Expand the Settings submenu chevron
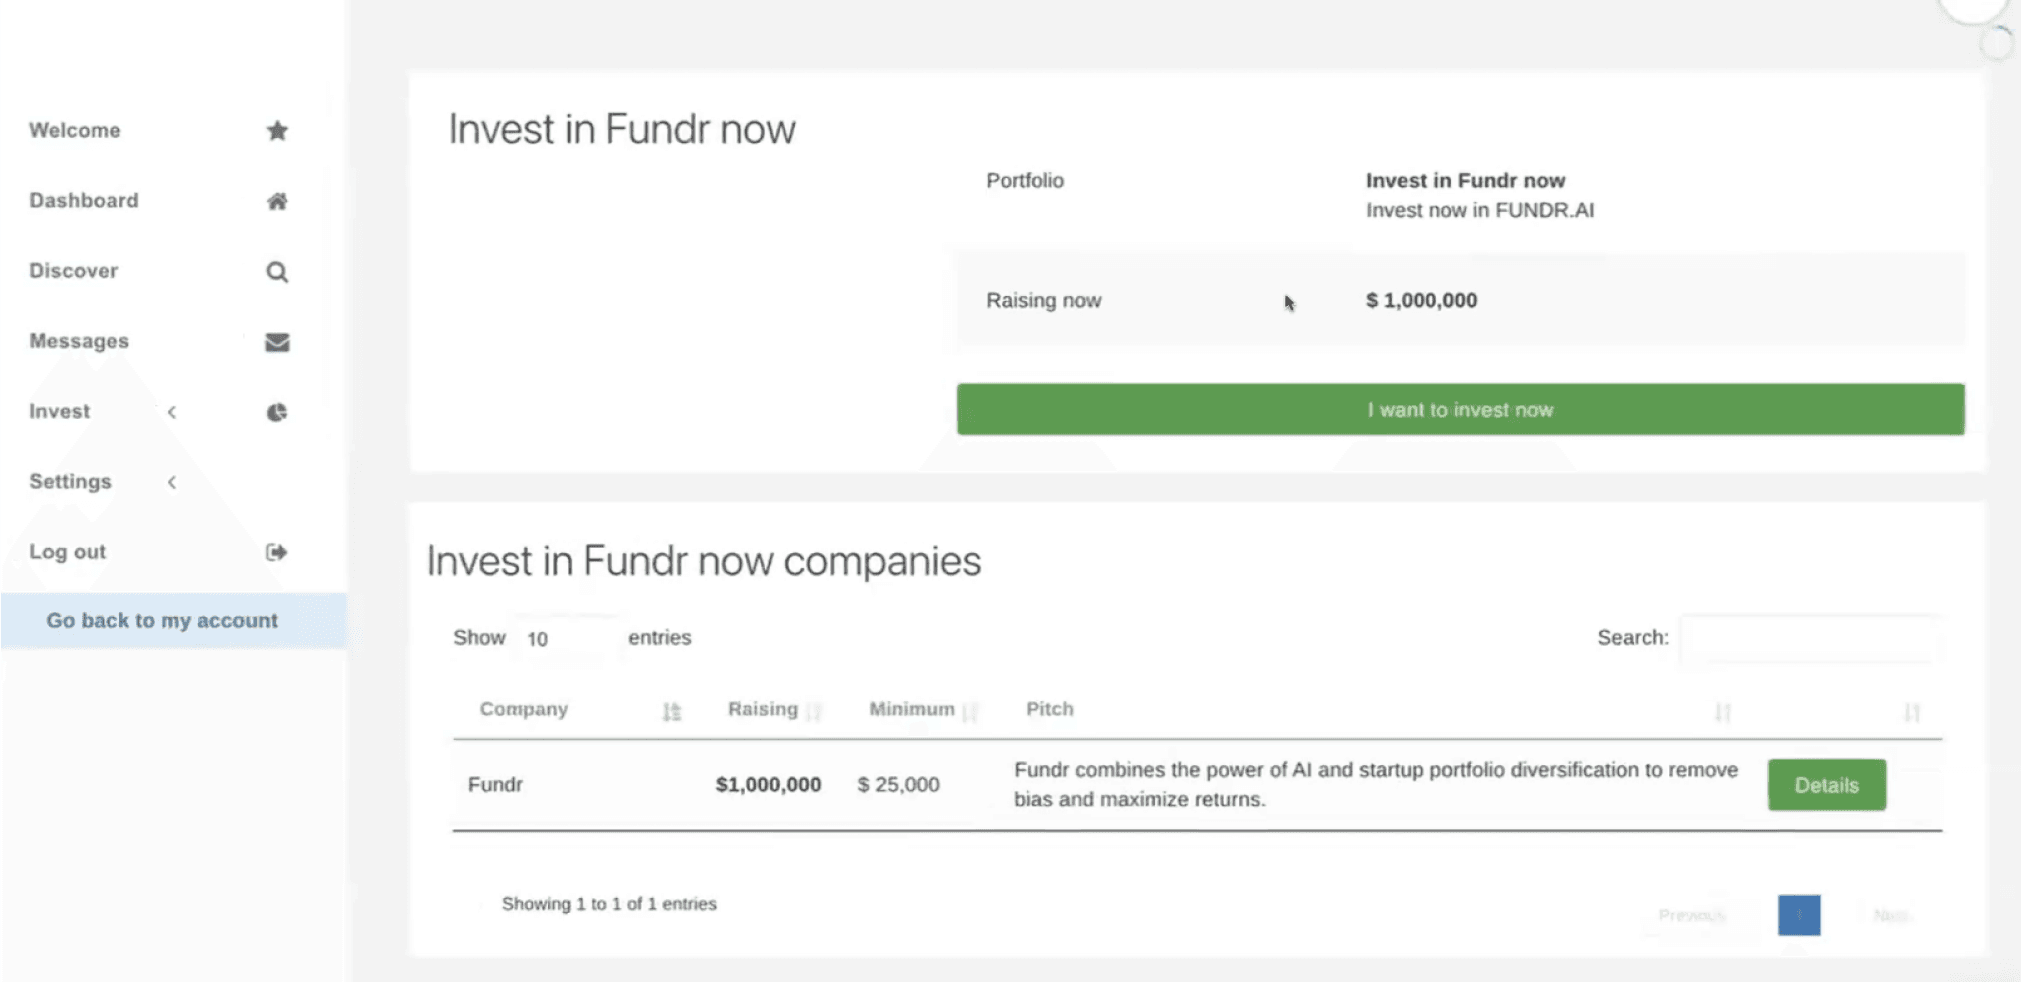This screenshot has width=2021, height=982. coord(172,482)
